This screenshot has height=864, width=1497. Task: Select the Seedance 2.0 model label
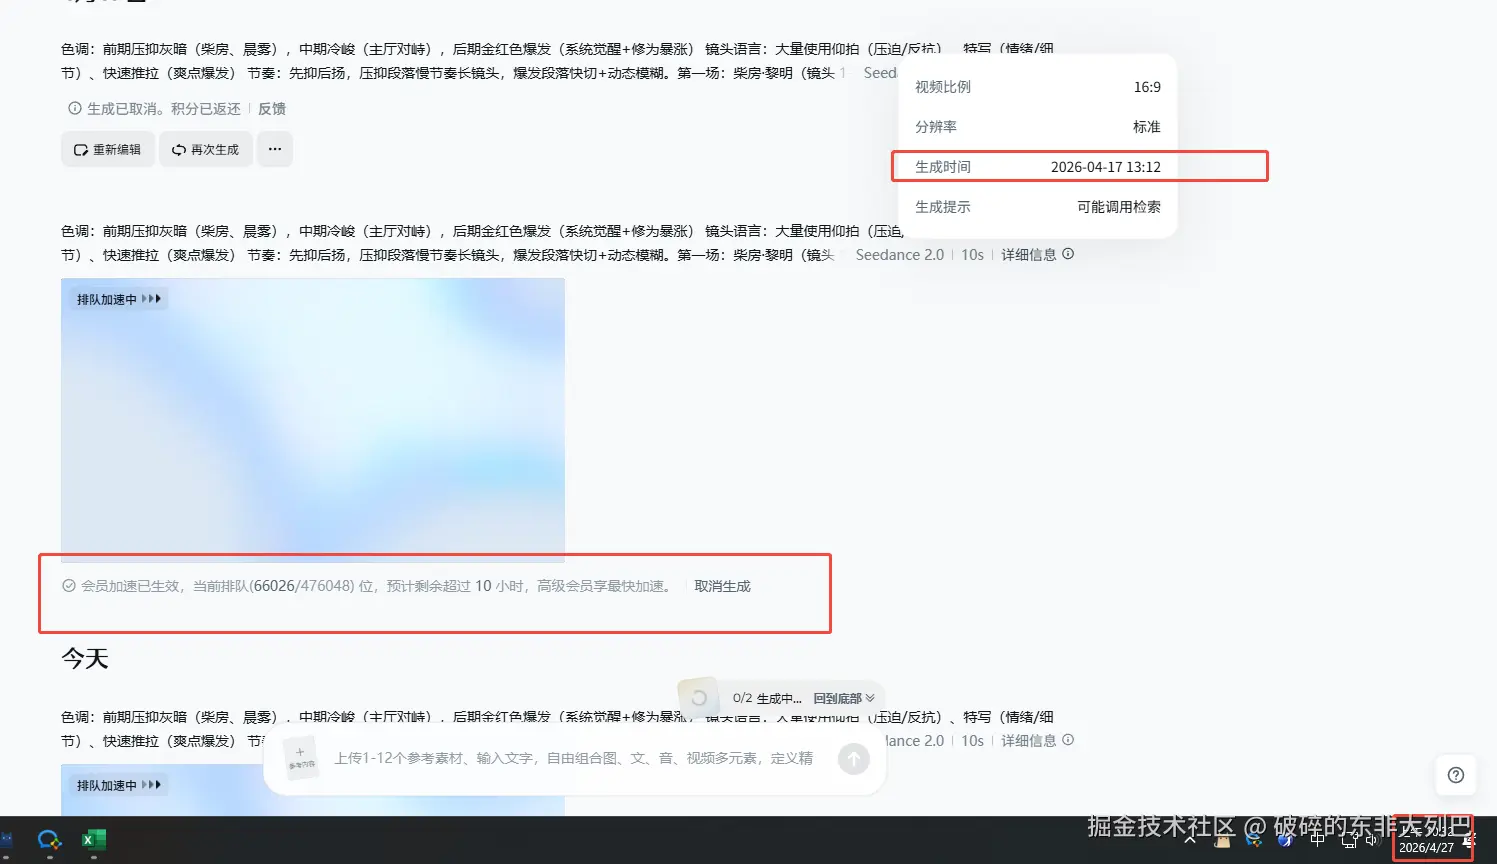point(898,254)
